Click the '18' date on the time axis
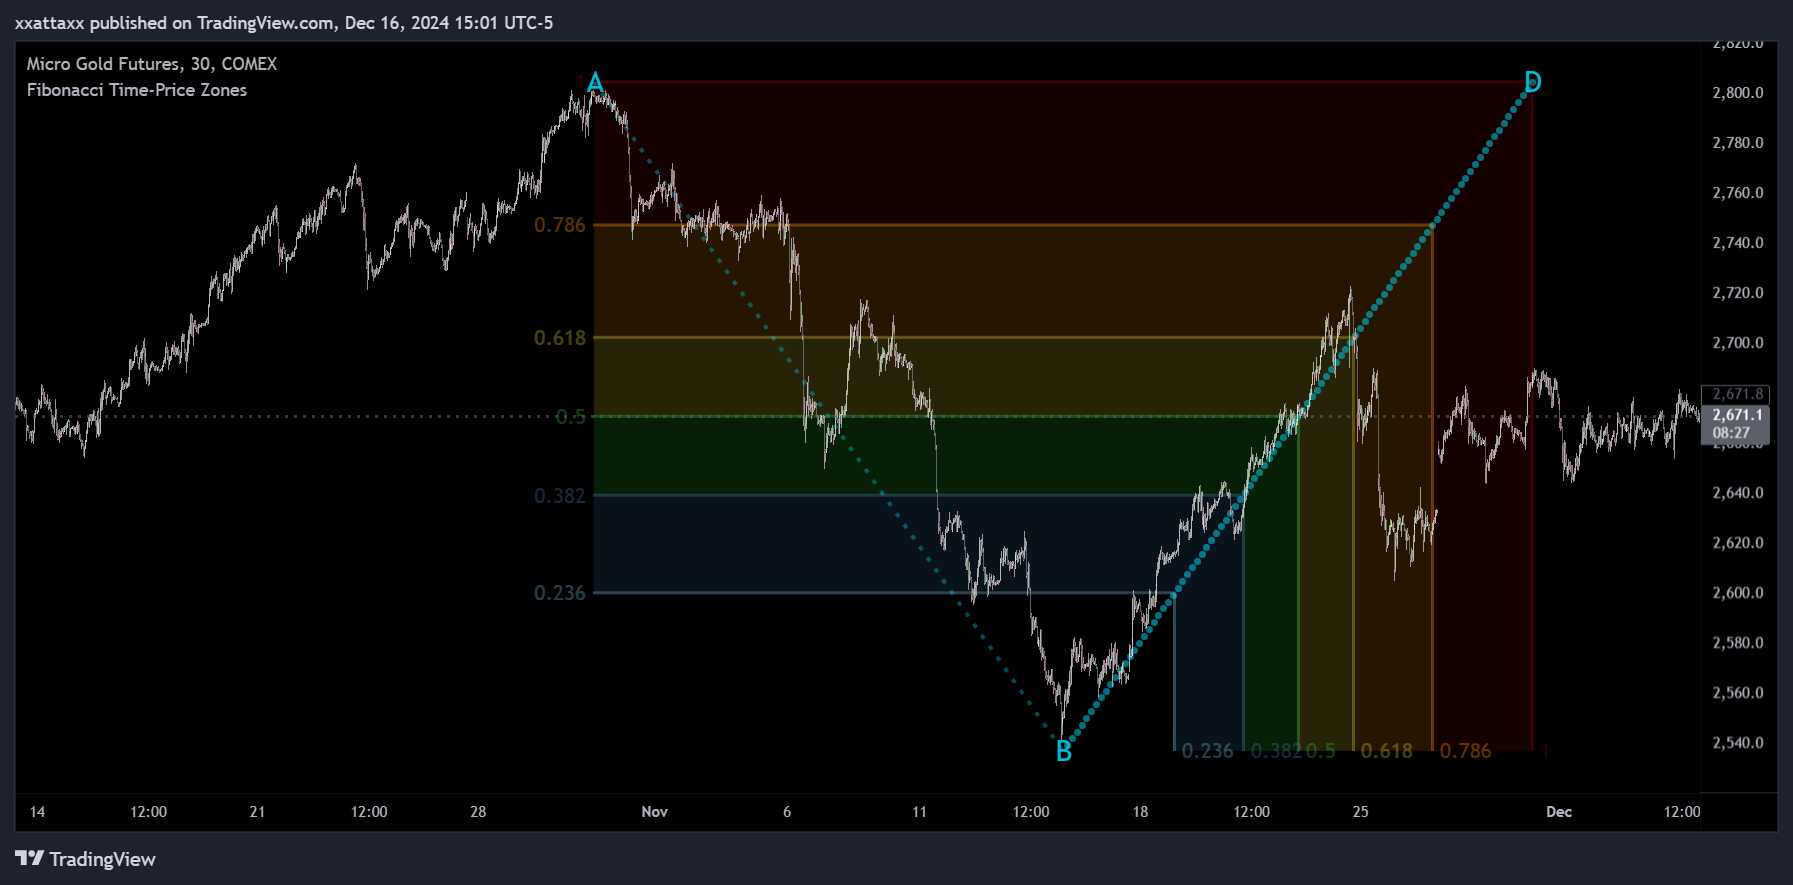The width and height of the screenshot is (1793, 885). pyautogui.click(x=1140, y=812)
